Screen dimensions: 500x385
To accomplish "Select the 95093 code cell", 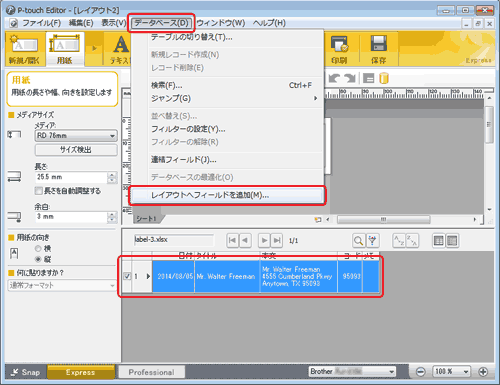I will click(350, 276).
